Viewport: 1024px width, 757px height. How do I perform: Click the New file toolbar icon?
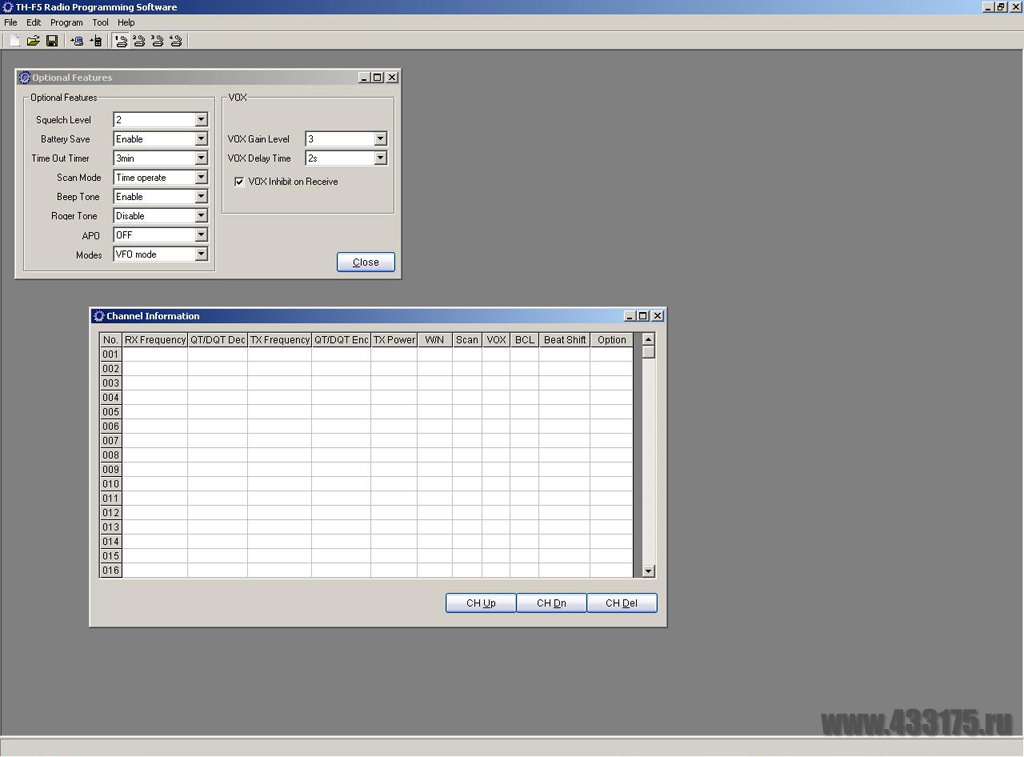pyautogui.click(x=14, y=41)
